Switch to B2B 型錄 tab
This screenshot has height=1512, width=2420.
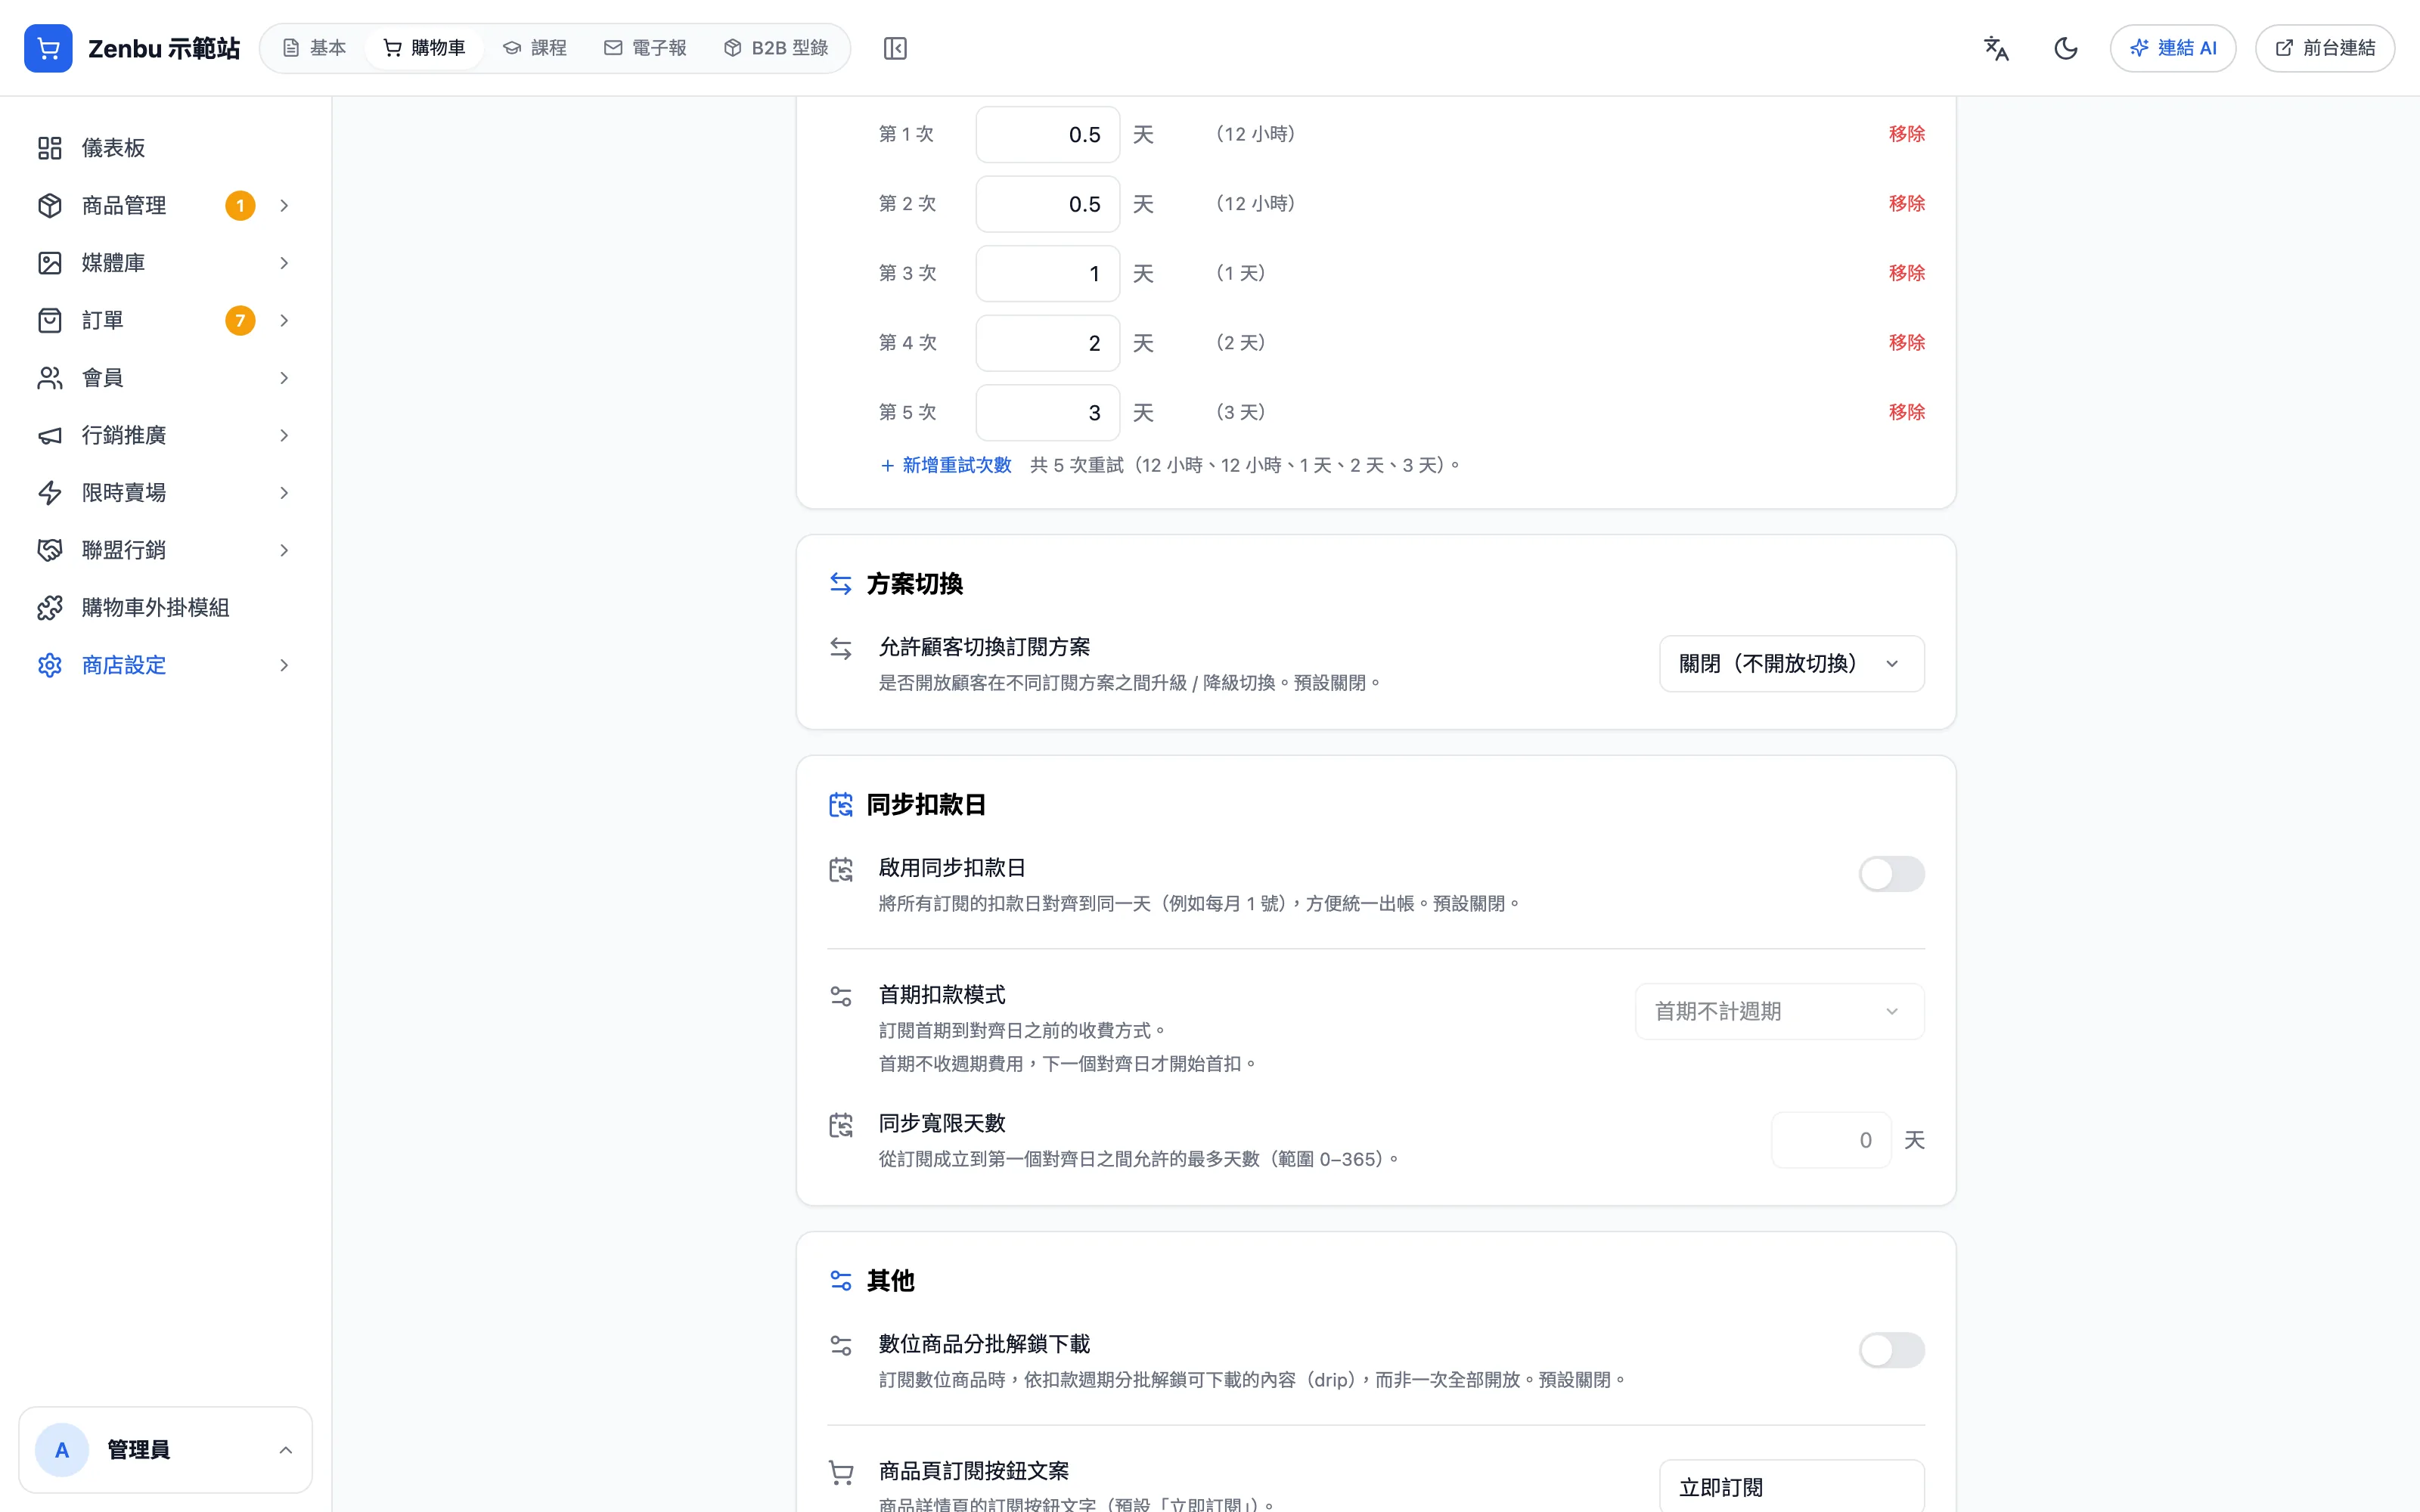(776, 48)
